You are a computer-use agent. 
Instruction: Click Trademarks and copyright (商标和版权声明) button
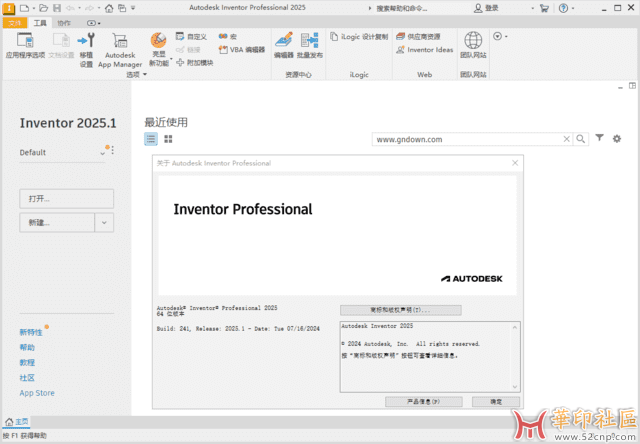click(400, 310)
